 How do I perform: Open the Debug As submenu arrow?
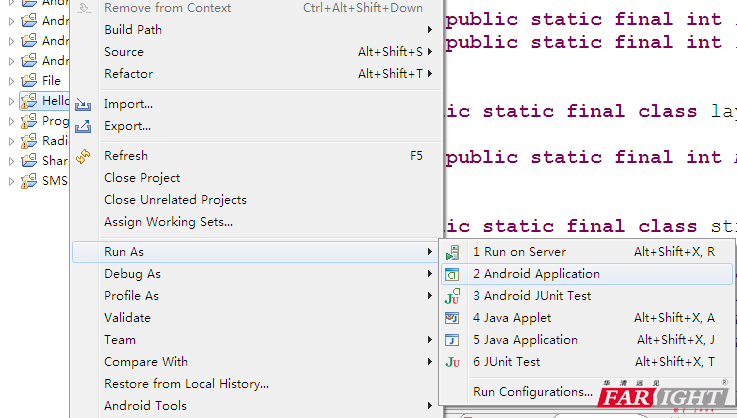coord(430,274)
